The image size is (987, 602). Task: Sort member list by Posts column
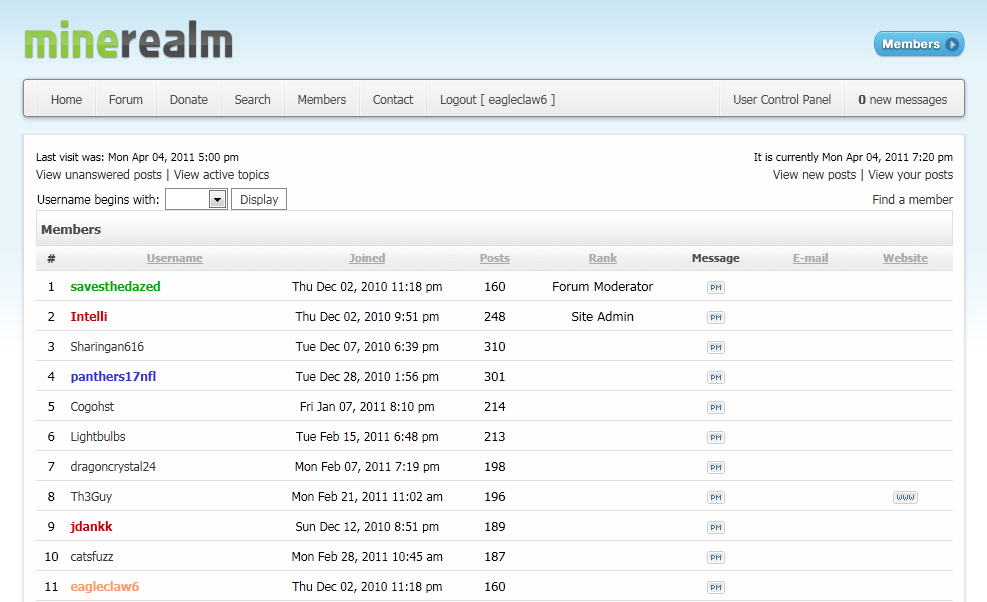click(494, 258)
